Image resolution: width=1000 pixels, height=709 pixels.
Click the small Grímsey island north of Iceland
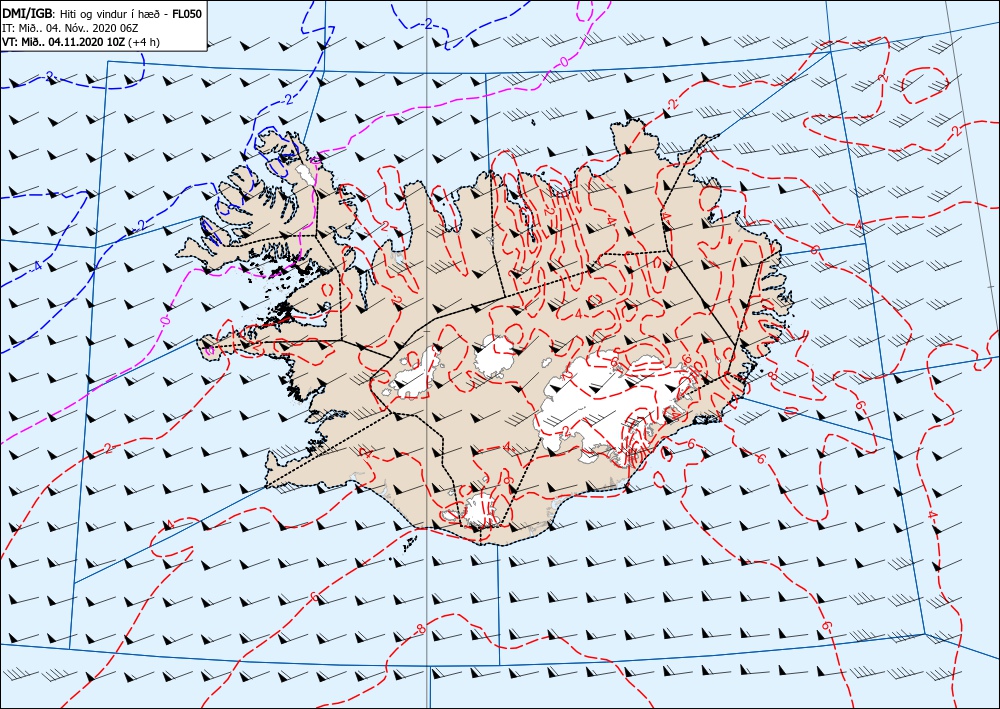coord(533,122)
